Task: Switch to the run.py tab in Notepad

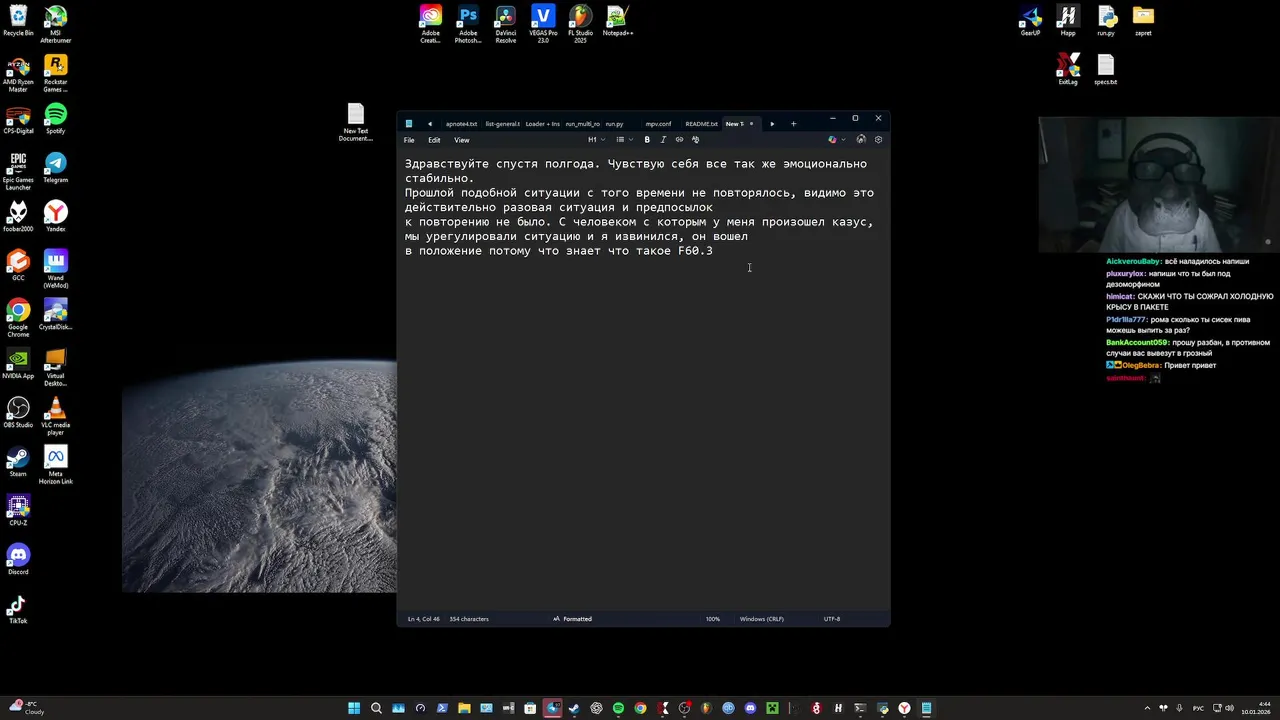Action: tap(614, 124)
